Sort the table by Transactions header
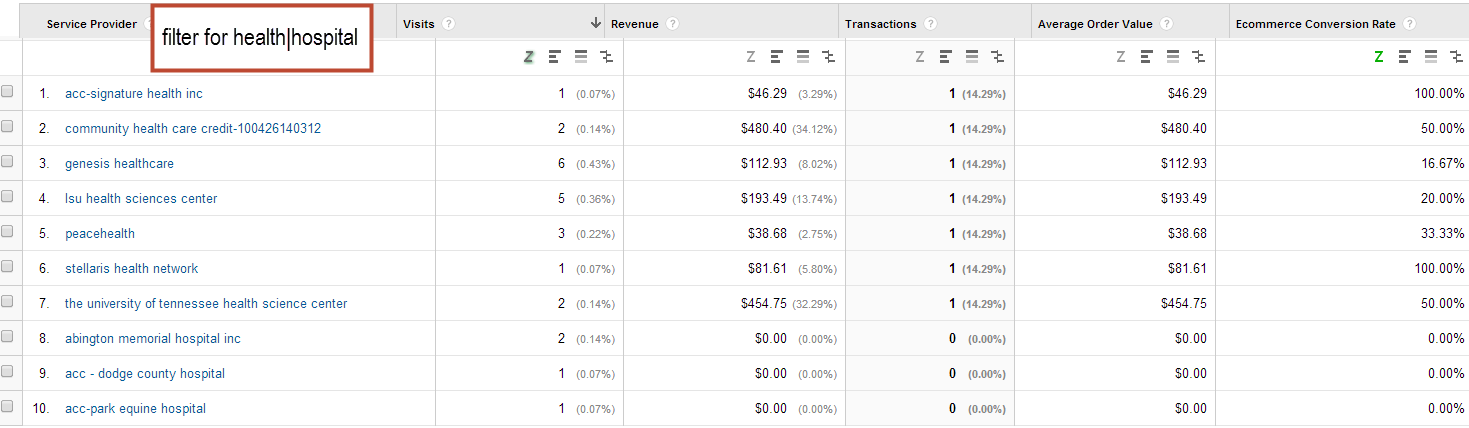This screenshot has height=428, width=1469. click(881, 24)
